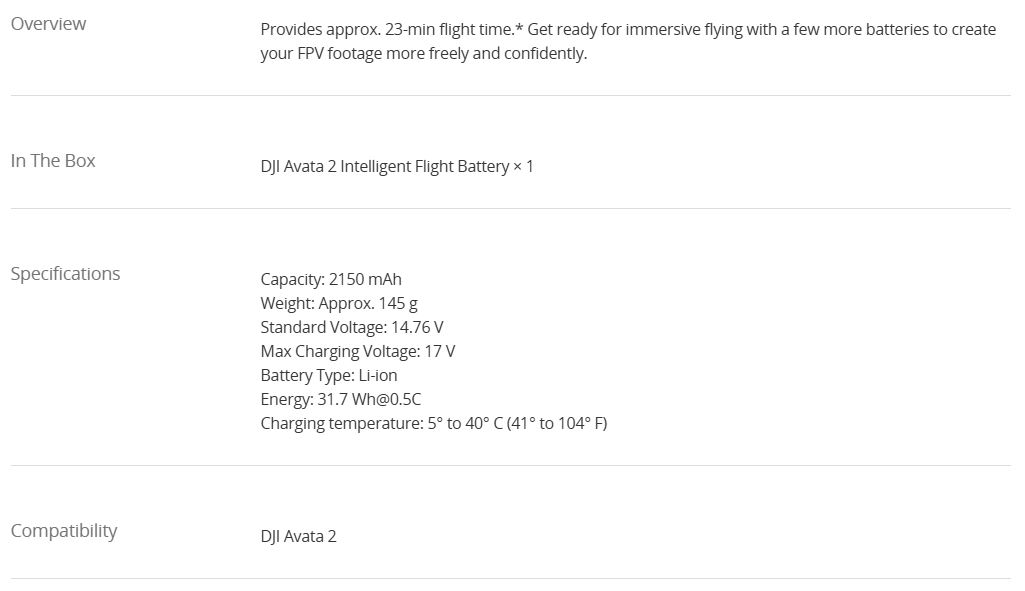The height and width of the screenshot is (591, 1025).
Task: Click the asterisk after flight time
Action: [520, 28]
